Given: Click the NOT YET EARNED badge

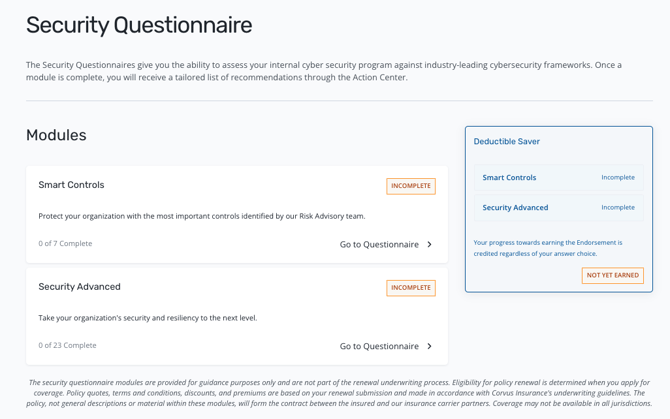Looking at the screenshot, I should (612, 275).
